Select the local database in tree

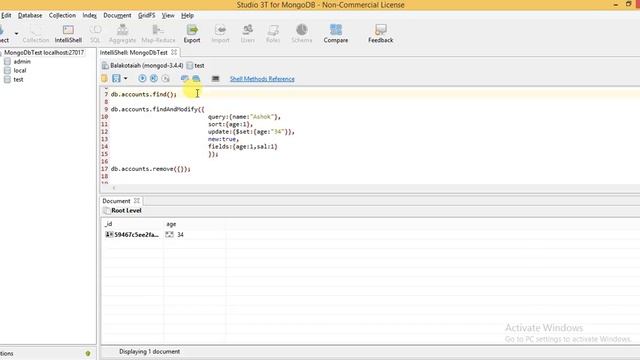20,71
